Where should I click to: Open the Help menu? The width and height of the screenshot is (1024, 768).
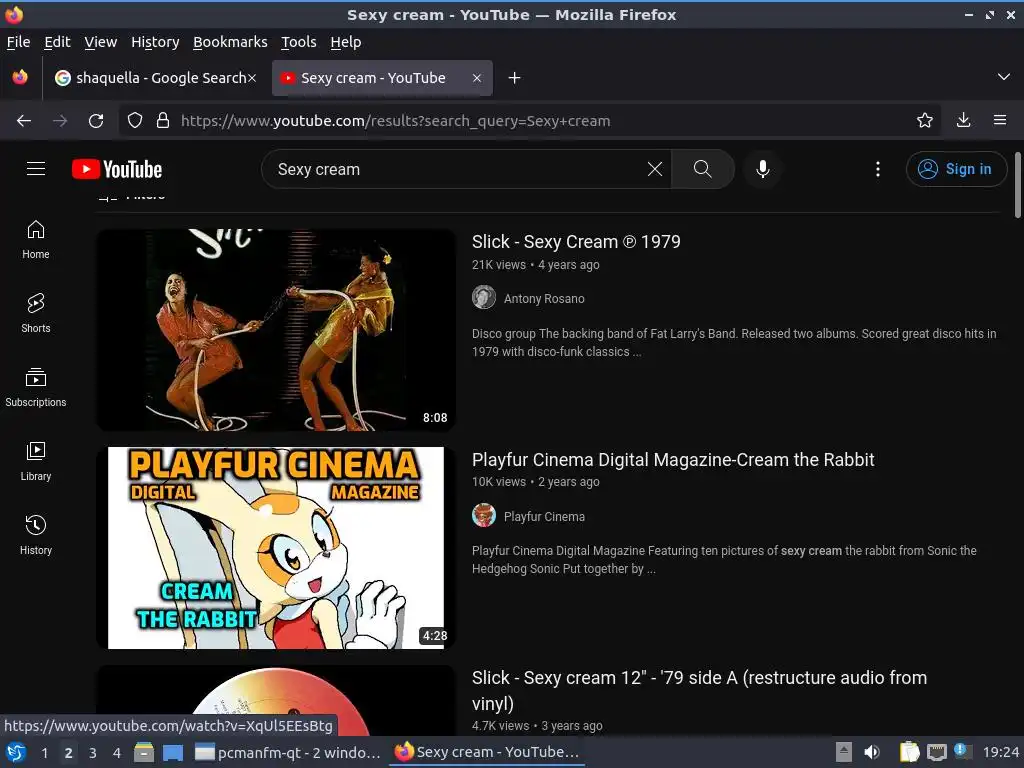(345, 42)
